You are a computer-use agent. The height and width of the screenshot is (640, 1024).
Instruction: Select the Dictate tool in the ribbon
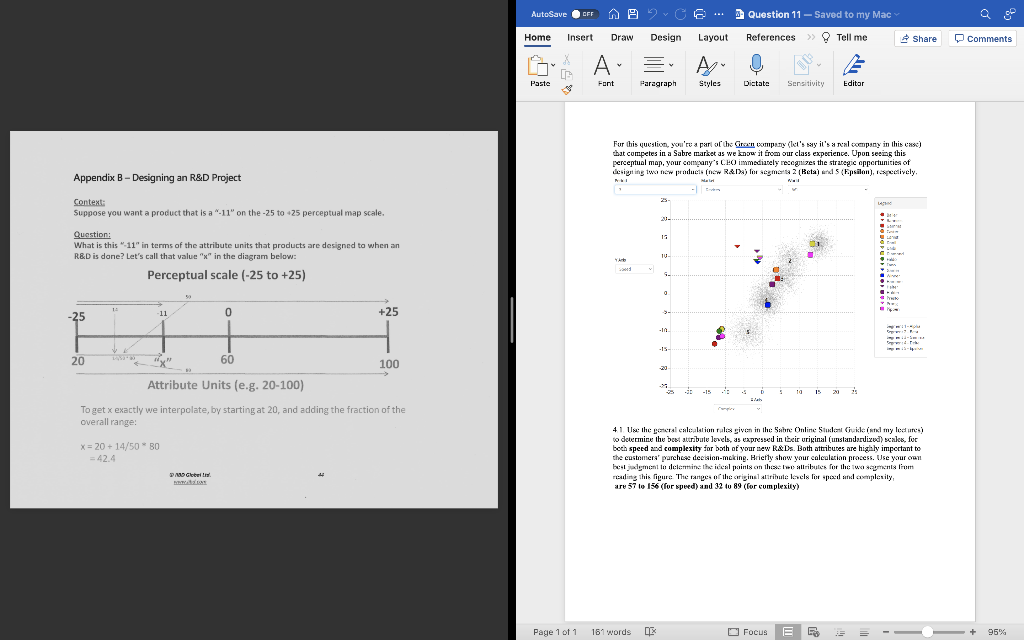click(x=756, y=65)
